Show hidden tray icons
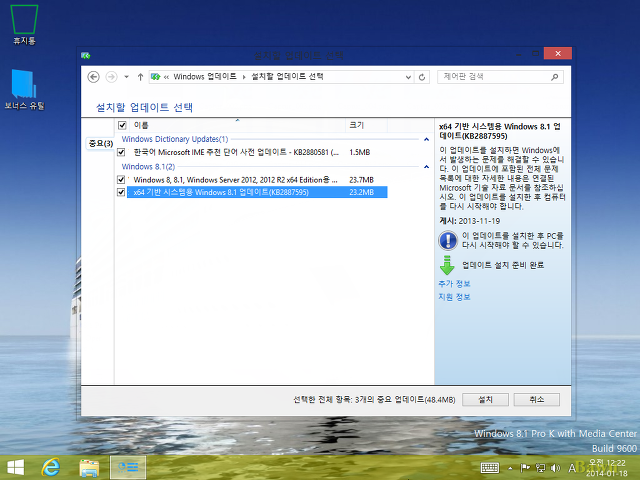Image resolution: width=640 pixels, height=480 pixels. (510, 468)
